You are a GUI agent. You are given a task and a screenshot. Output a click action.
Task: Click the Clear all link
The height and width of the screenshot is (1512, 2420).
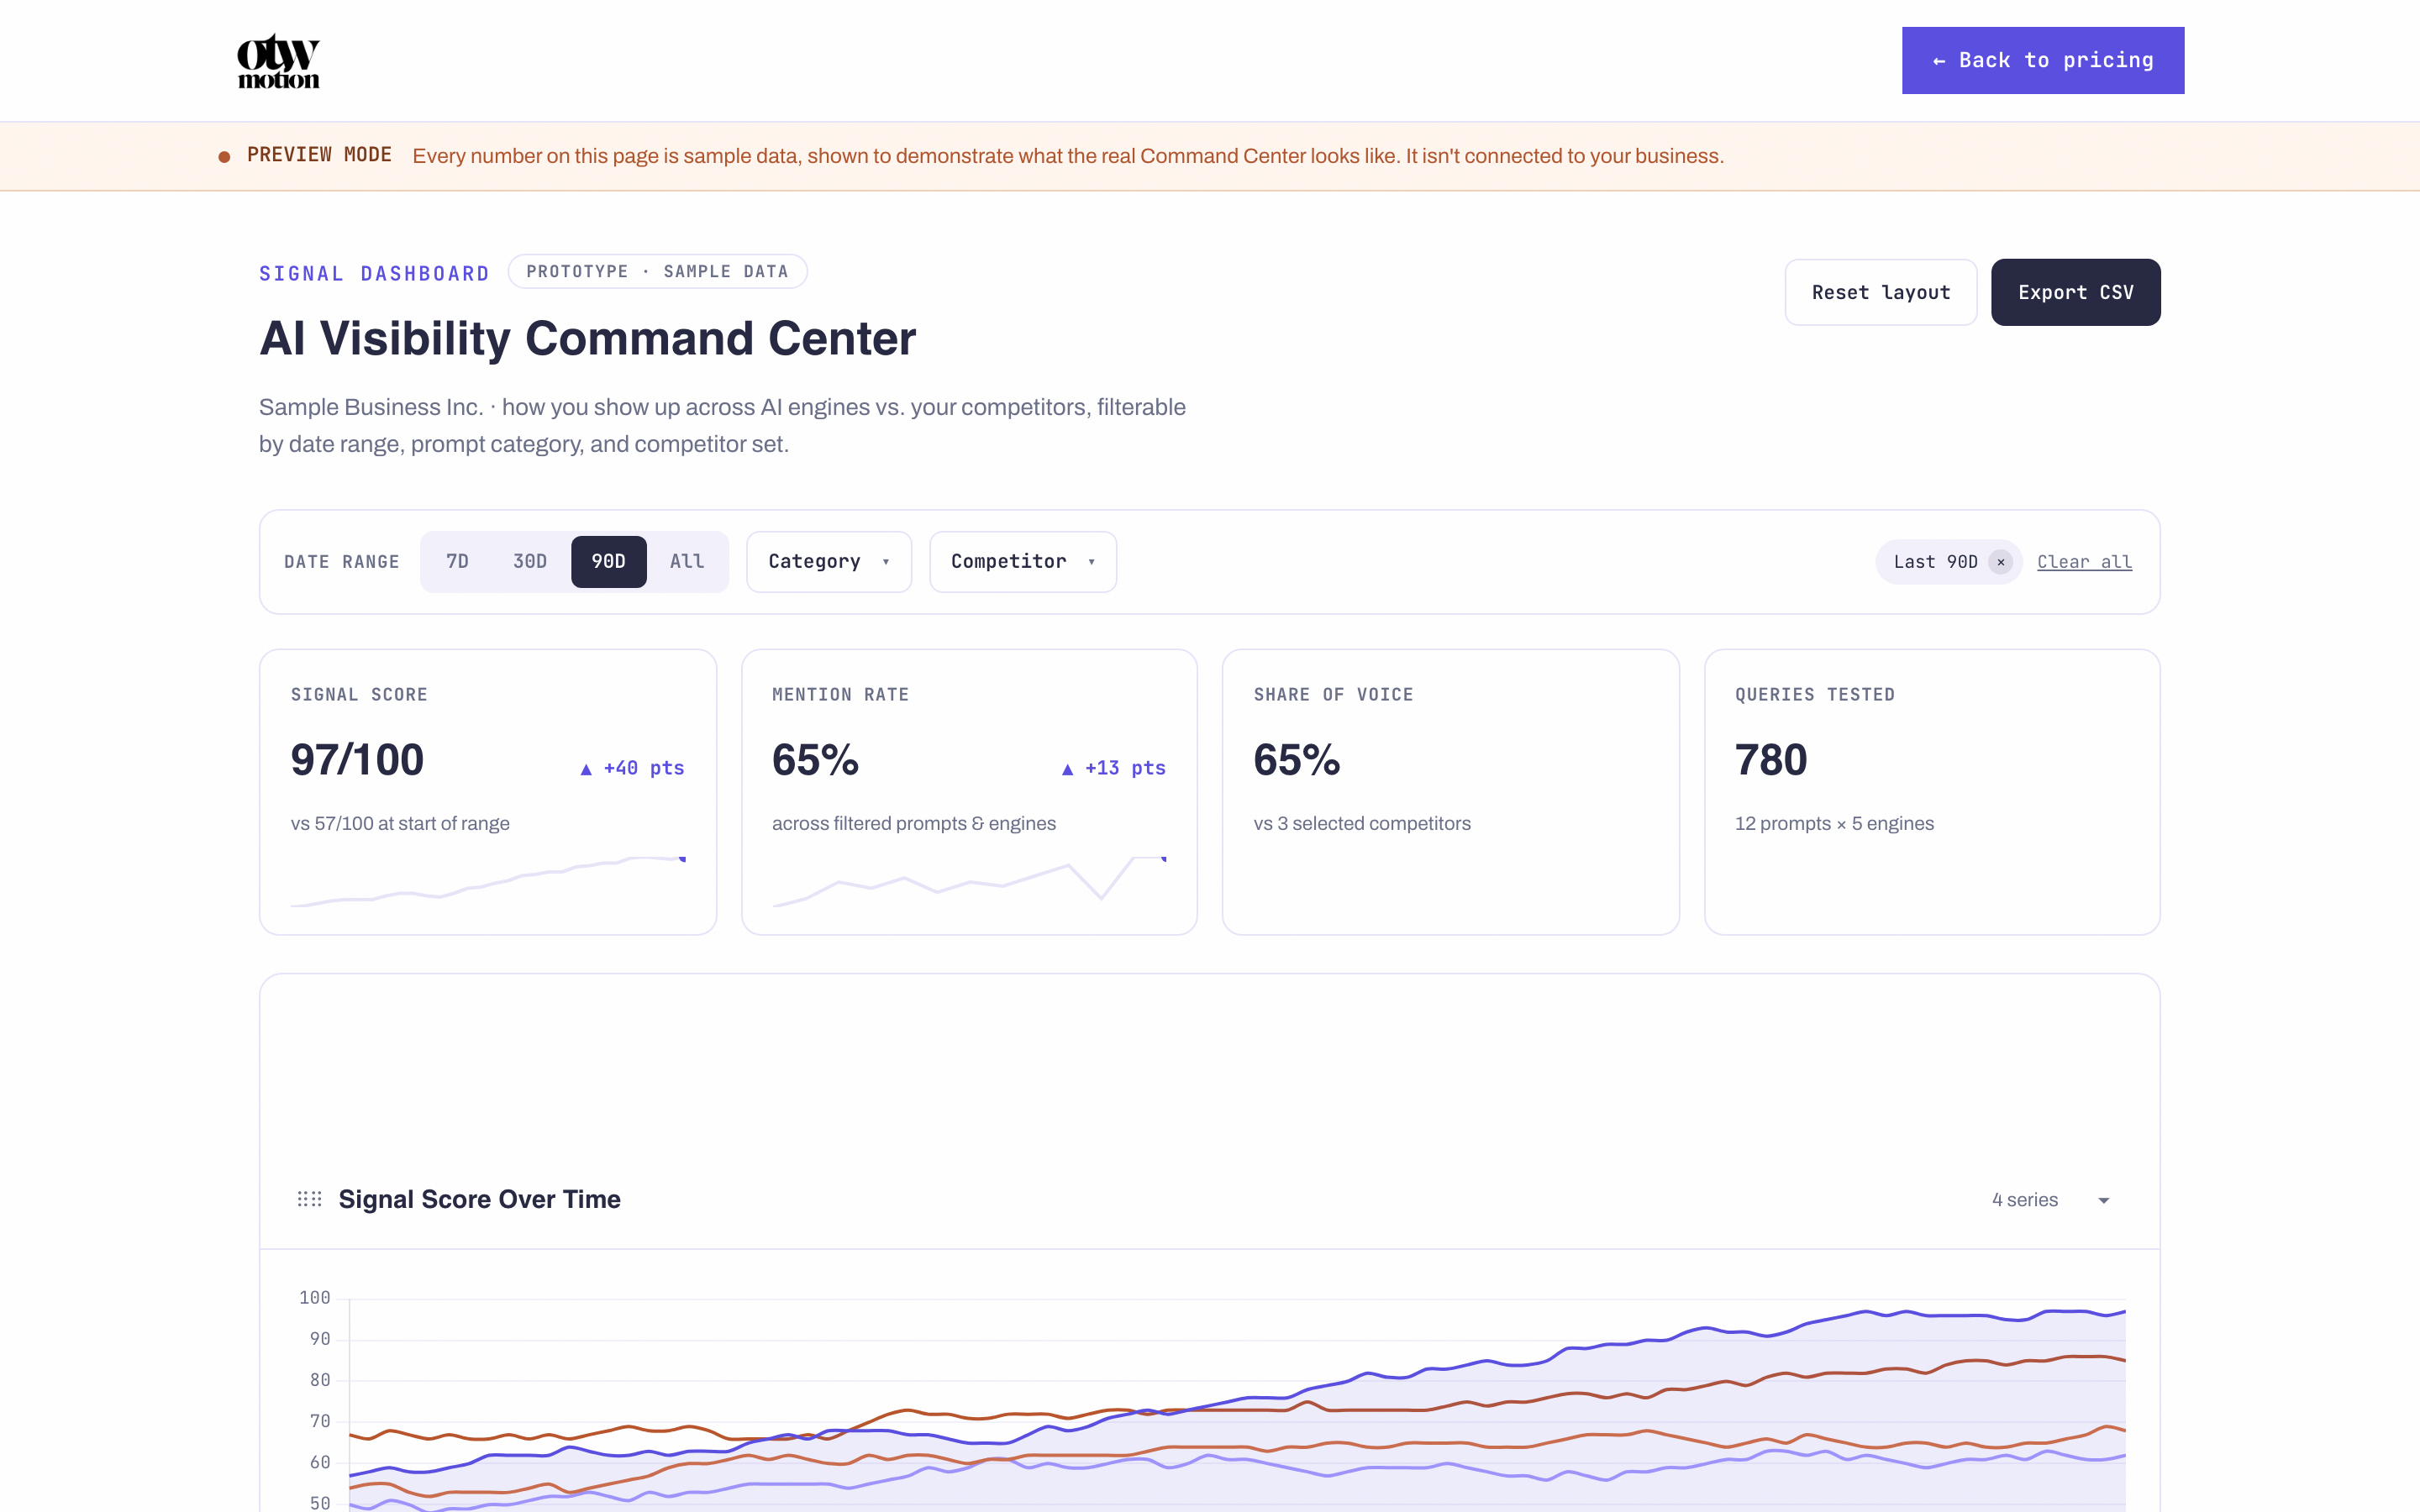[x=2084, y=562]
